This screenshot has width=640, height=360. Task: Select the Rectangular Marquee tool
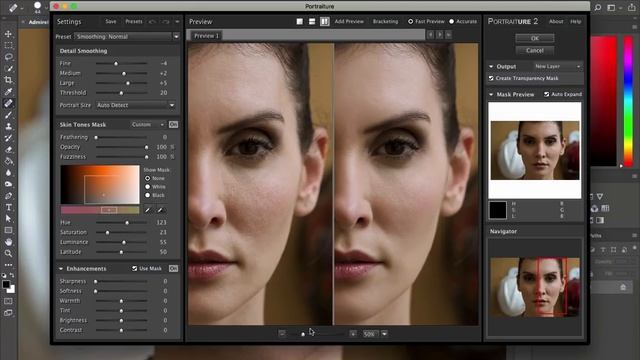8,45
